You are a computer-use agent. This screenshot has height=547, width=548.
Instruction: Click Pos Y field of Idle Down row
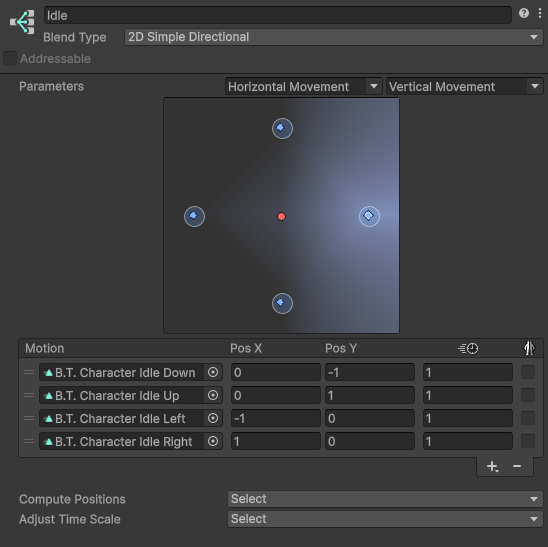(370, 372)
